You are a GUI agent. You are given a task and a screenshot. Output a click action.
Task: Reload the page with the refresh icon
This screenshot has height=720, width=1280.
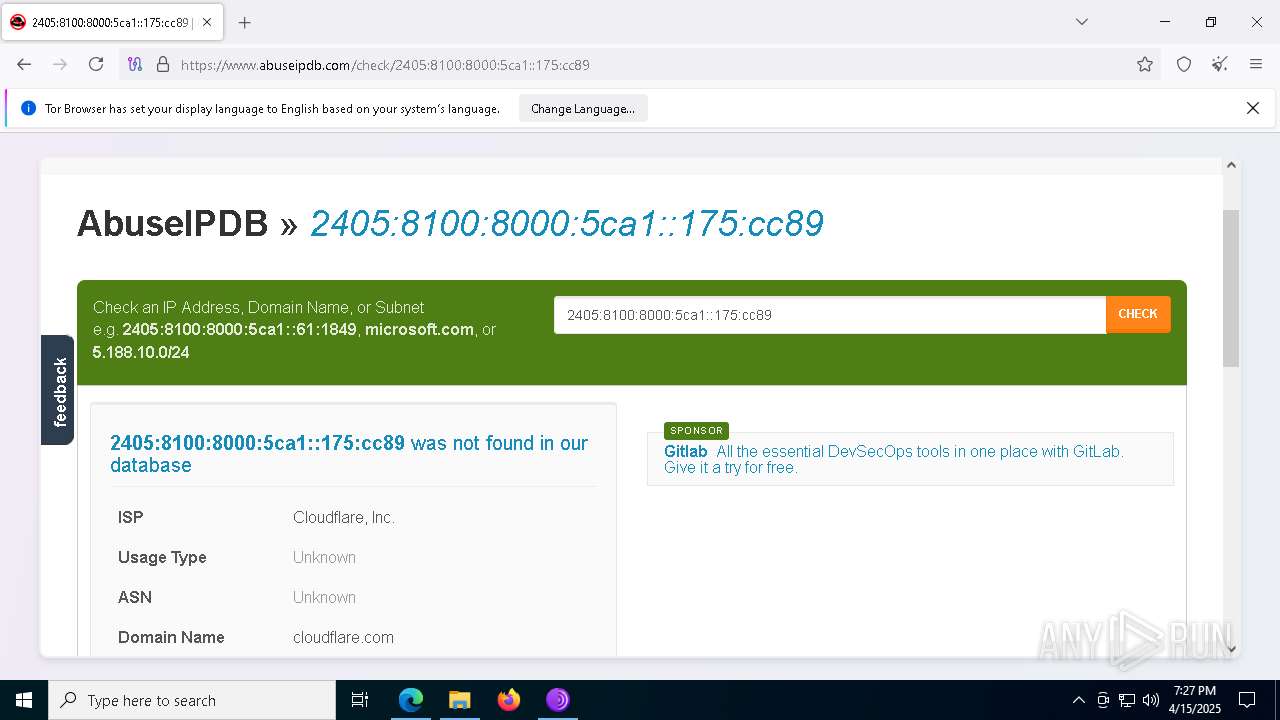point(96,64)
